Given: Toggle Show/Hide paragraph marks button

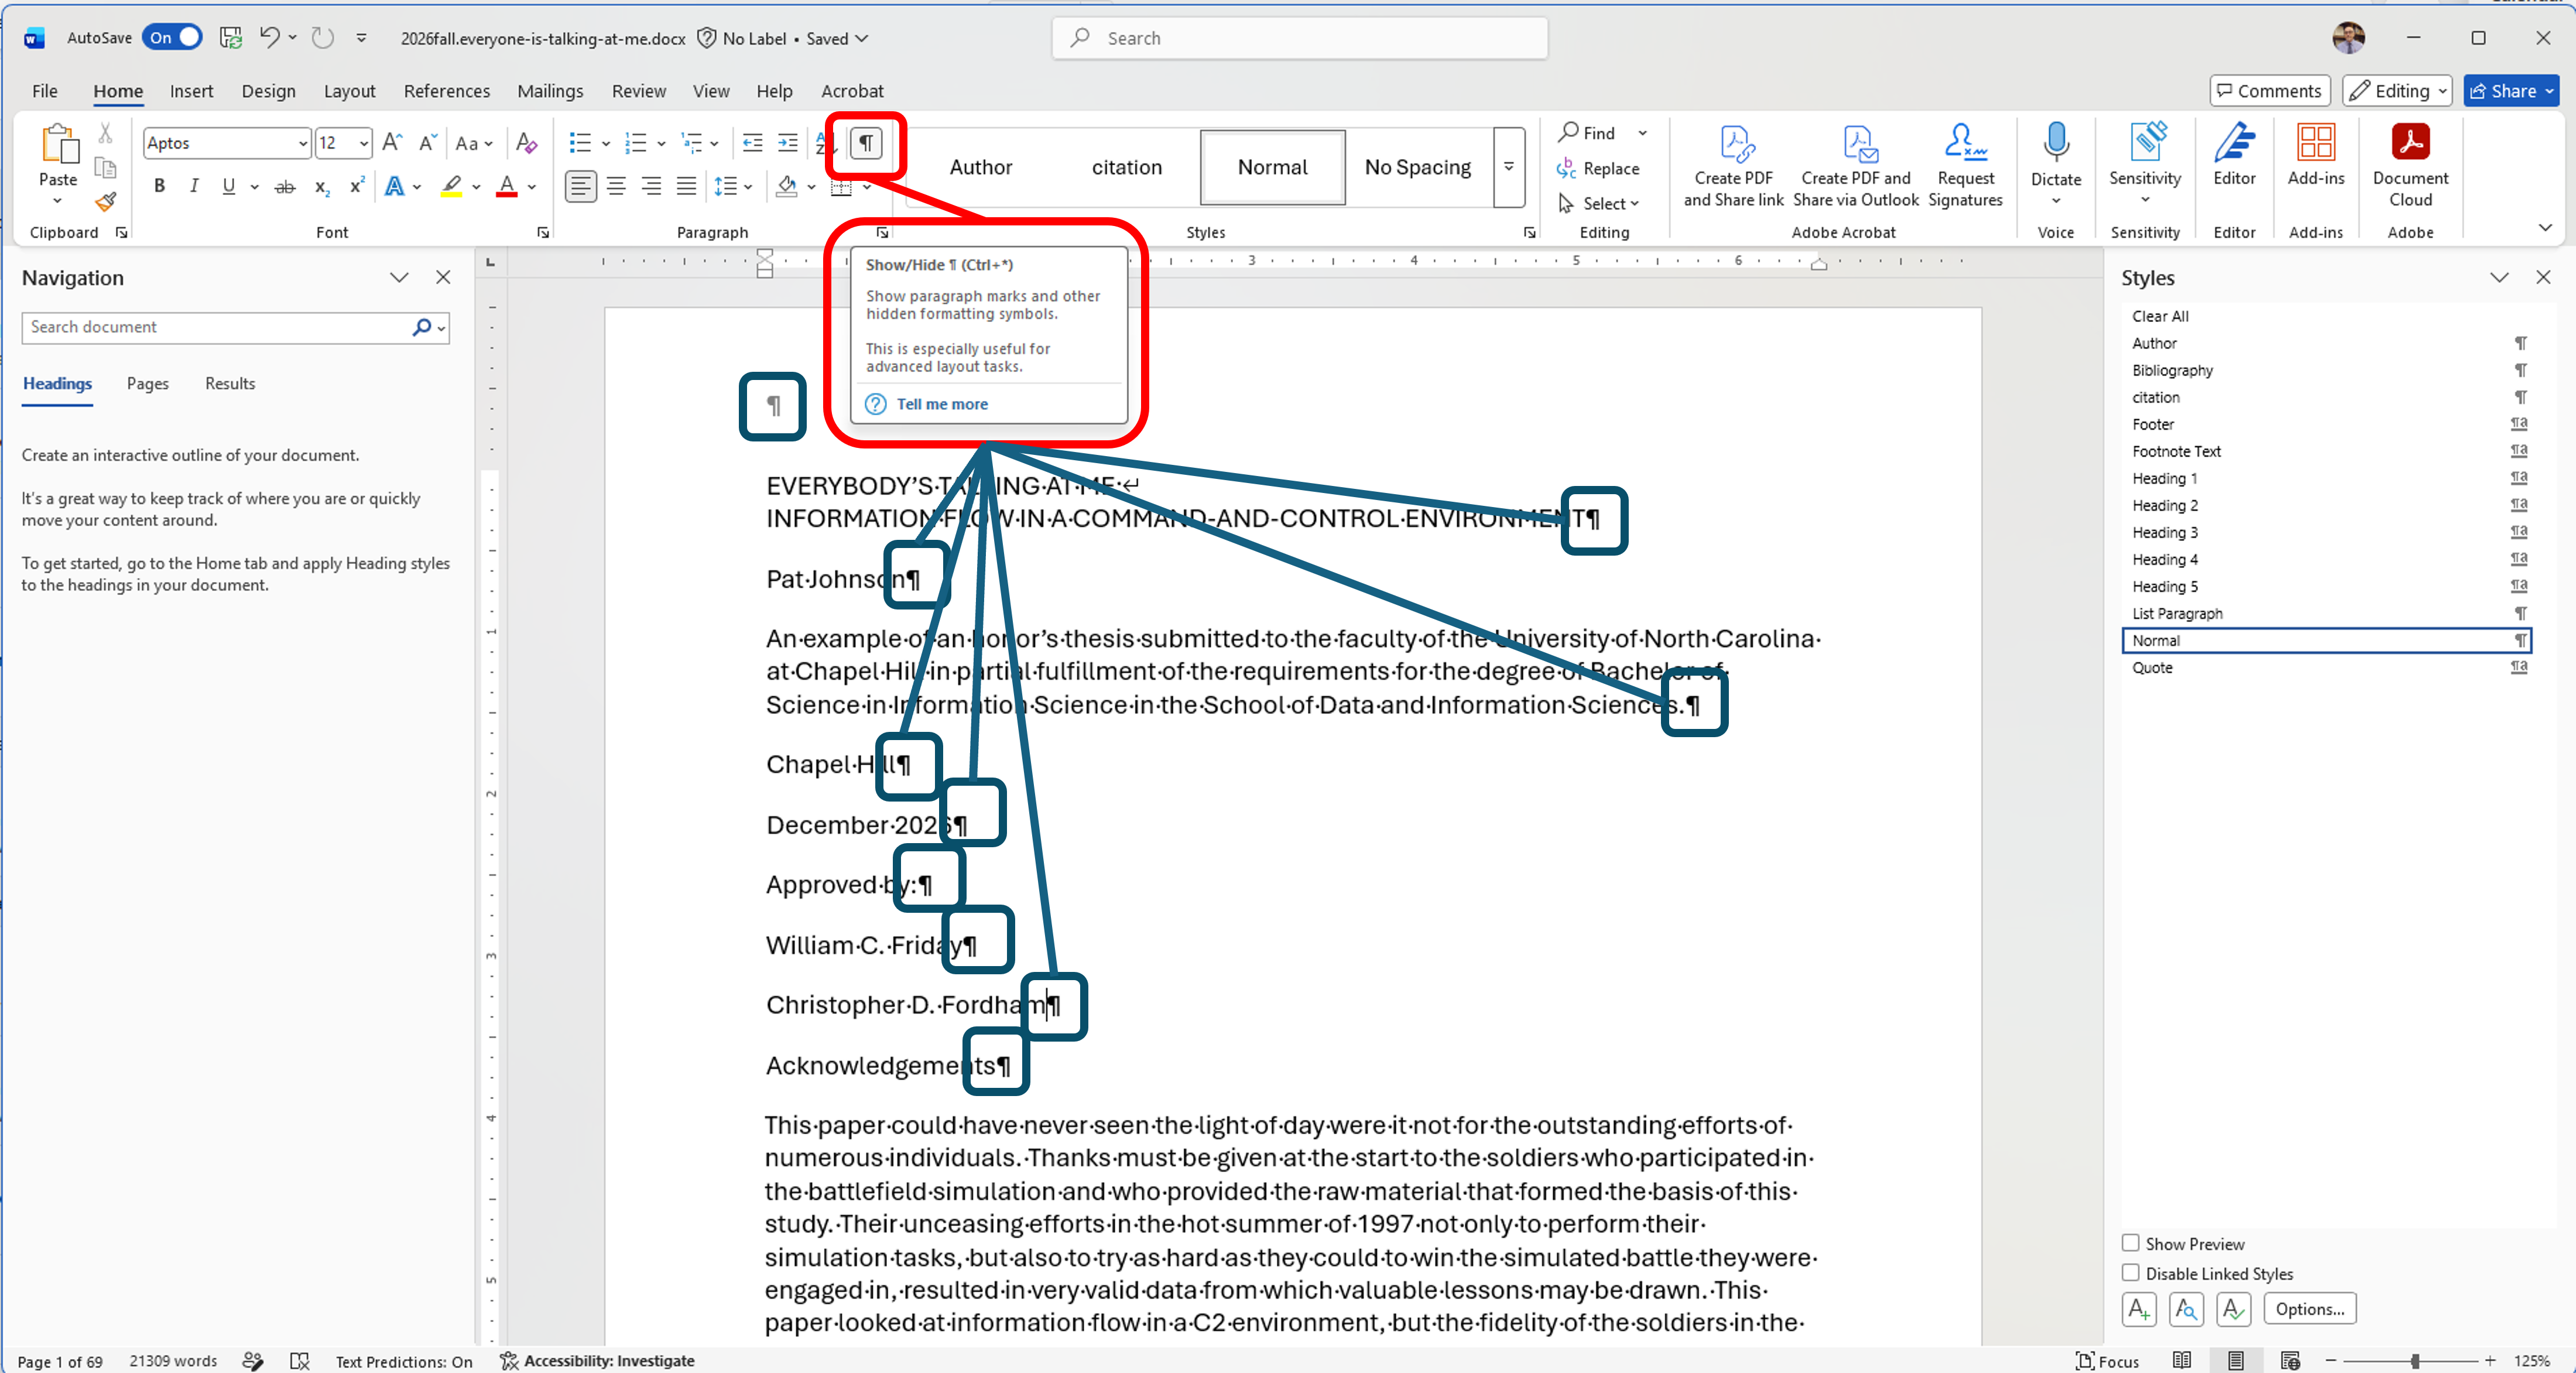Looking at the screenshot, I should coord(867,143).
